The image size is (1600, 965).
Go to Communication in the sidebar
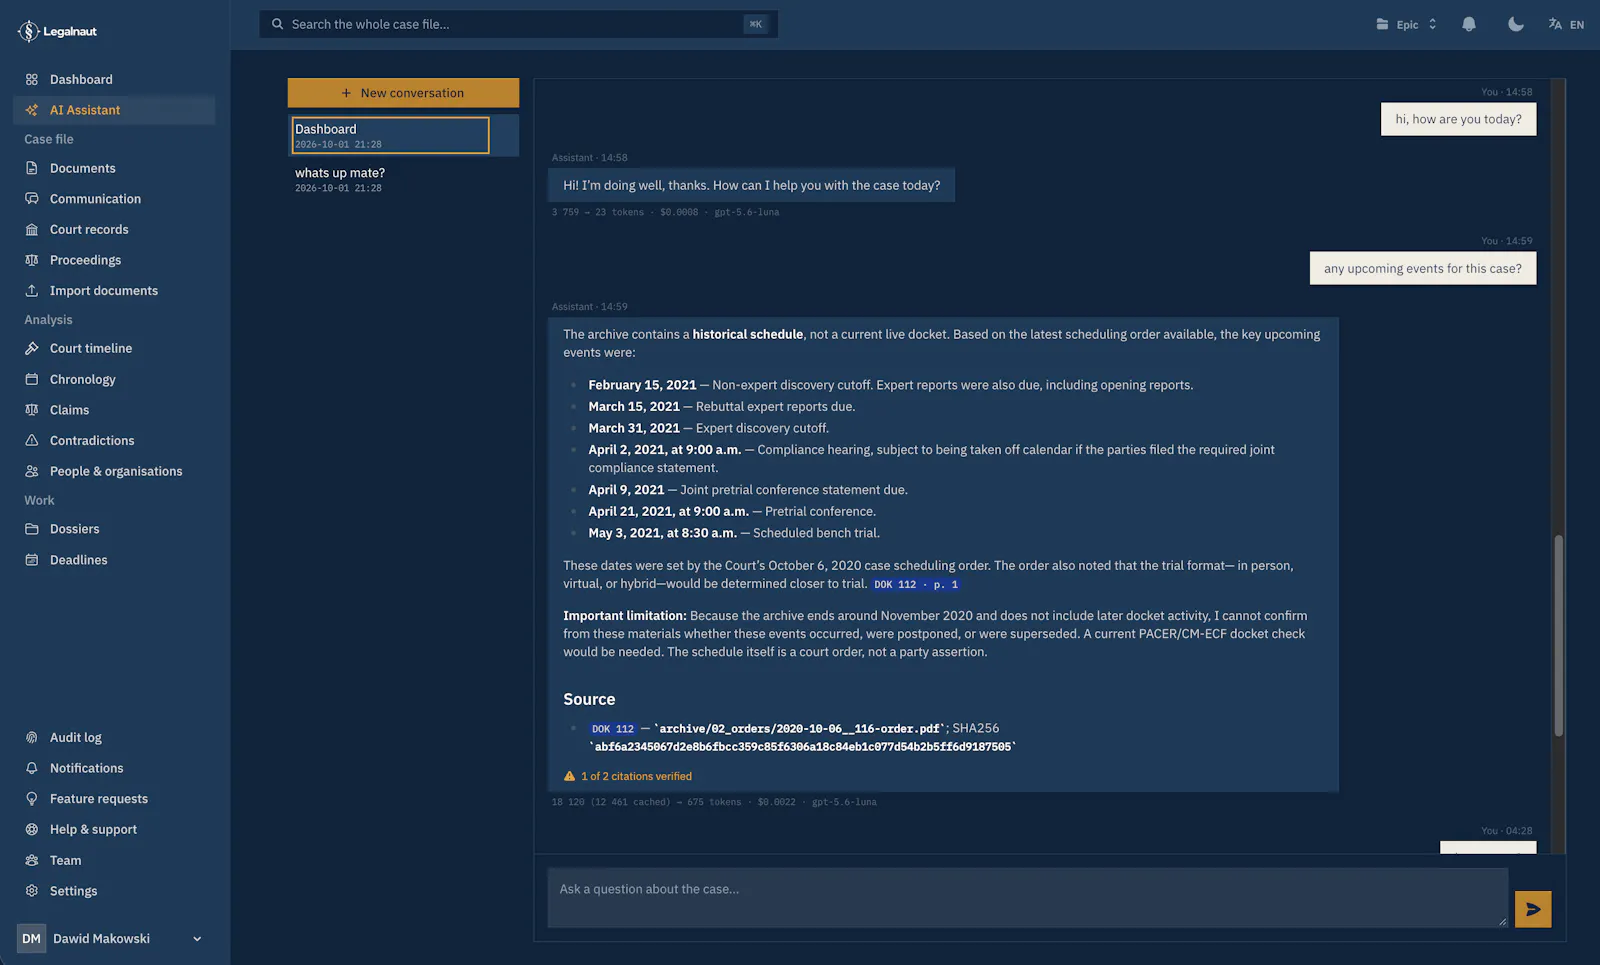coord(114,199)
